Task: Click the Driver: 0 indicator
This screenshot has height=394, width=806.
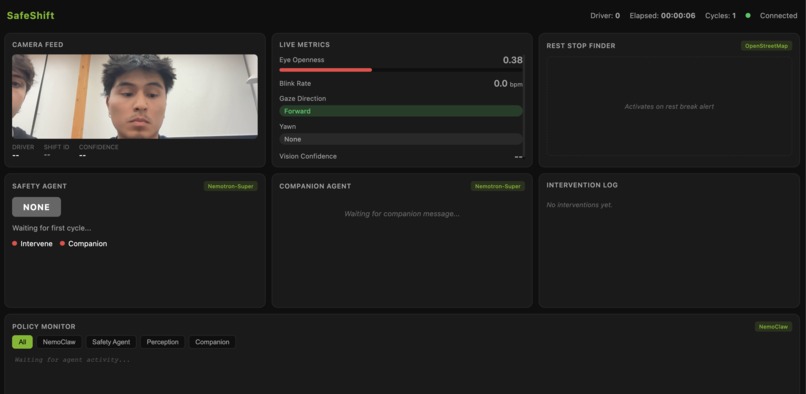Action: (605, 15)
